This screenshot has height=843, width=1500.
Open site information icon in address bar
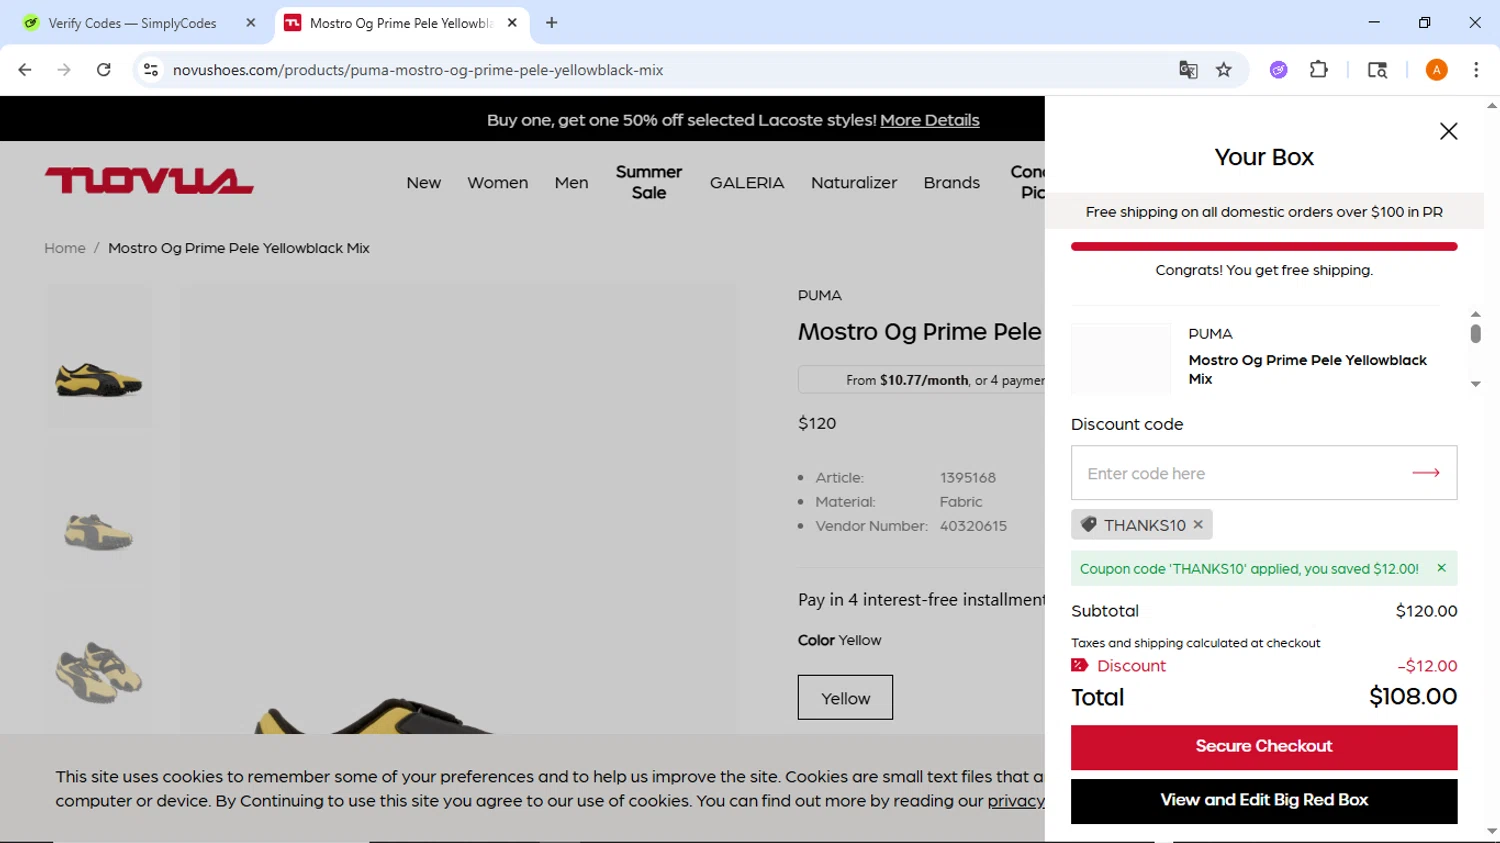[x=151, y=70]
